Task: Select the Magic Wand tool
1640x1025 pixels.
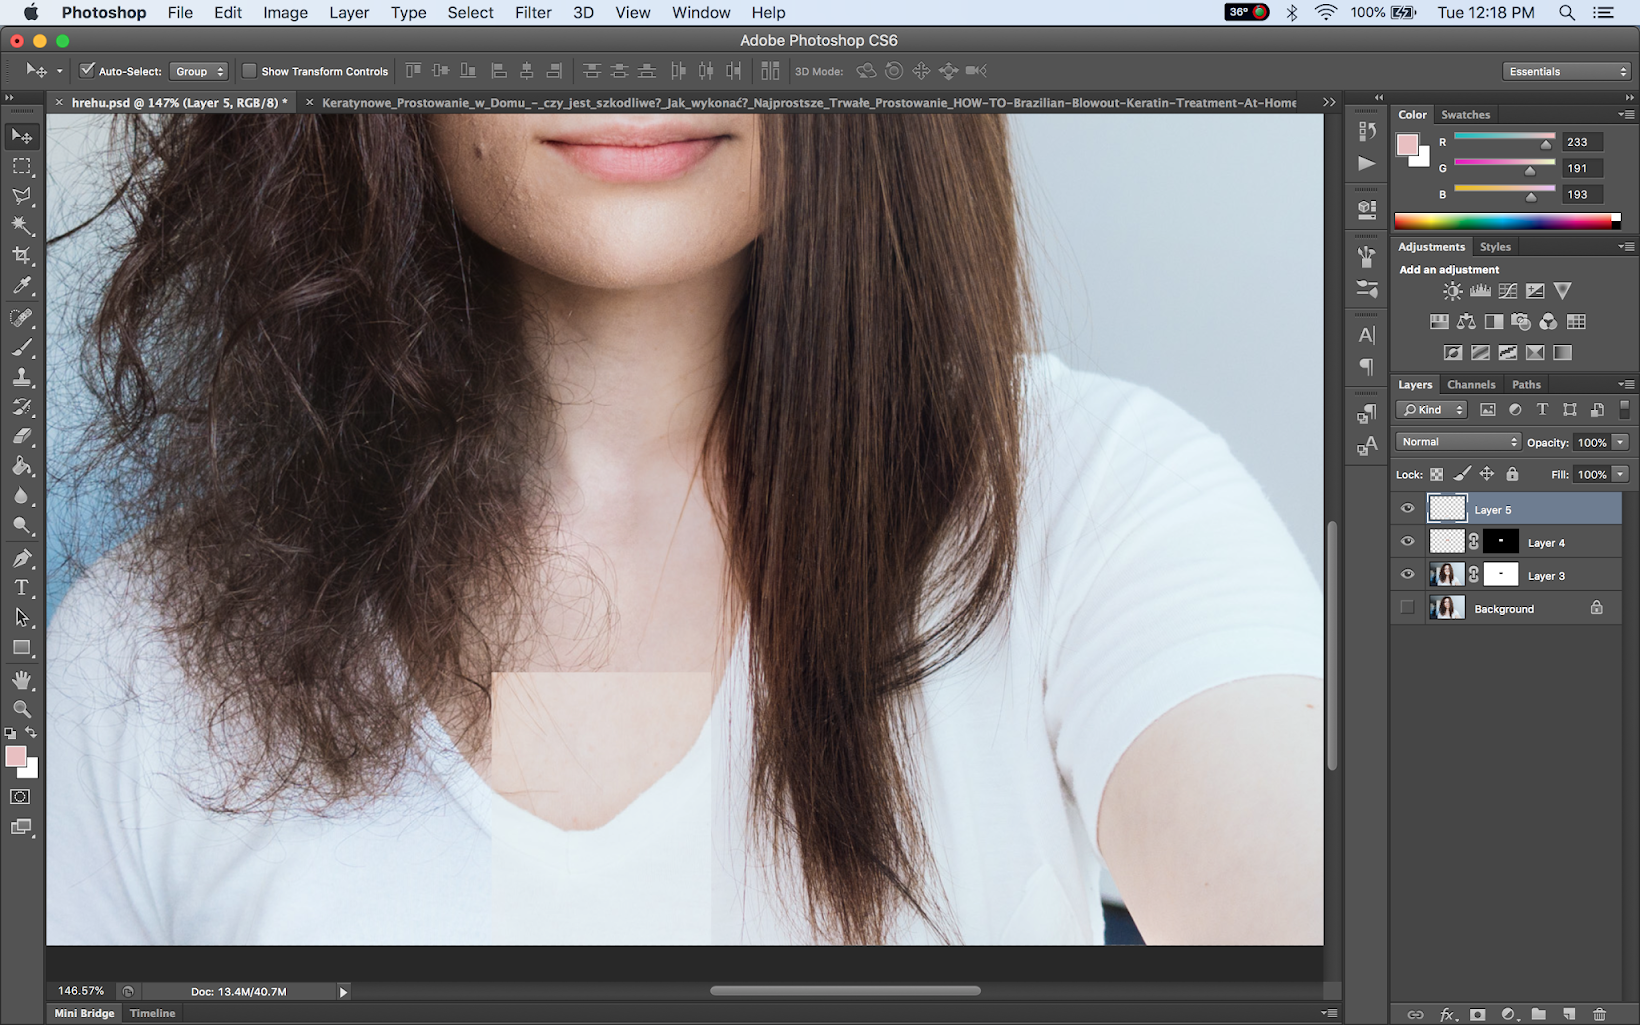Action: [22, 226]
